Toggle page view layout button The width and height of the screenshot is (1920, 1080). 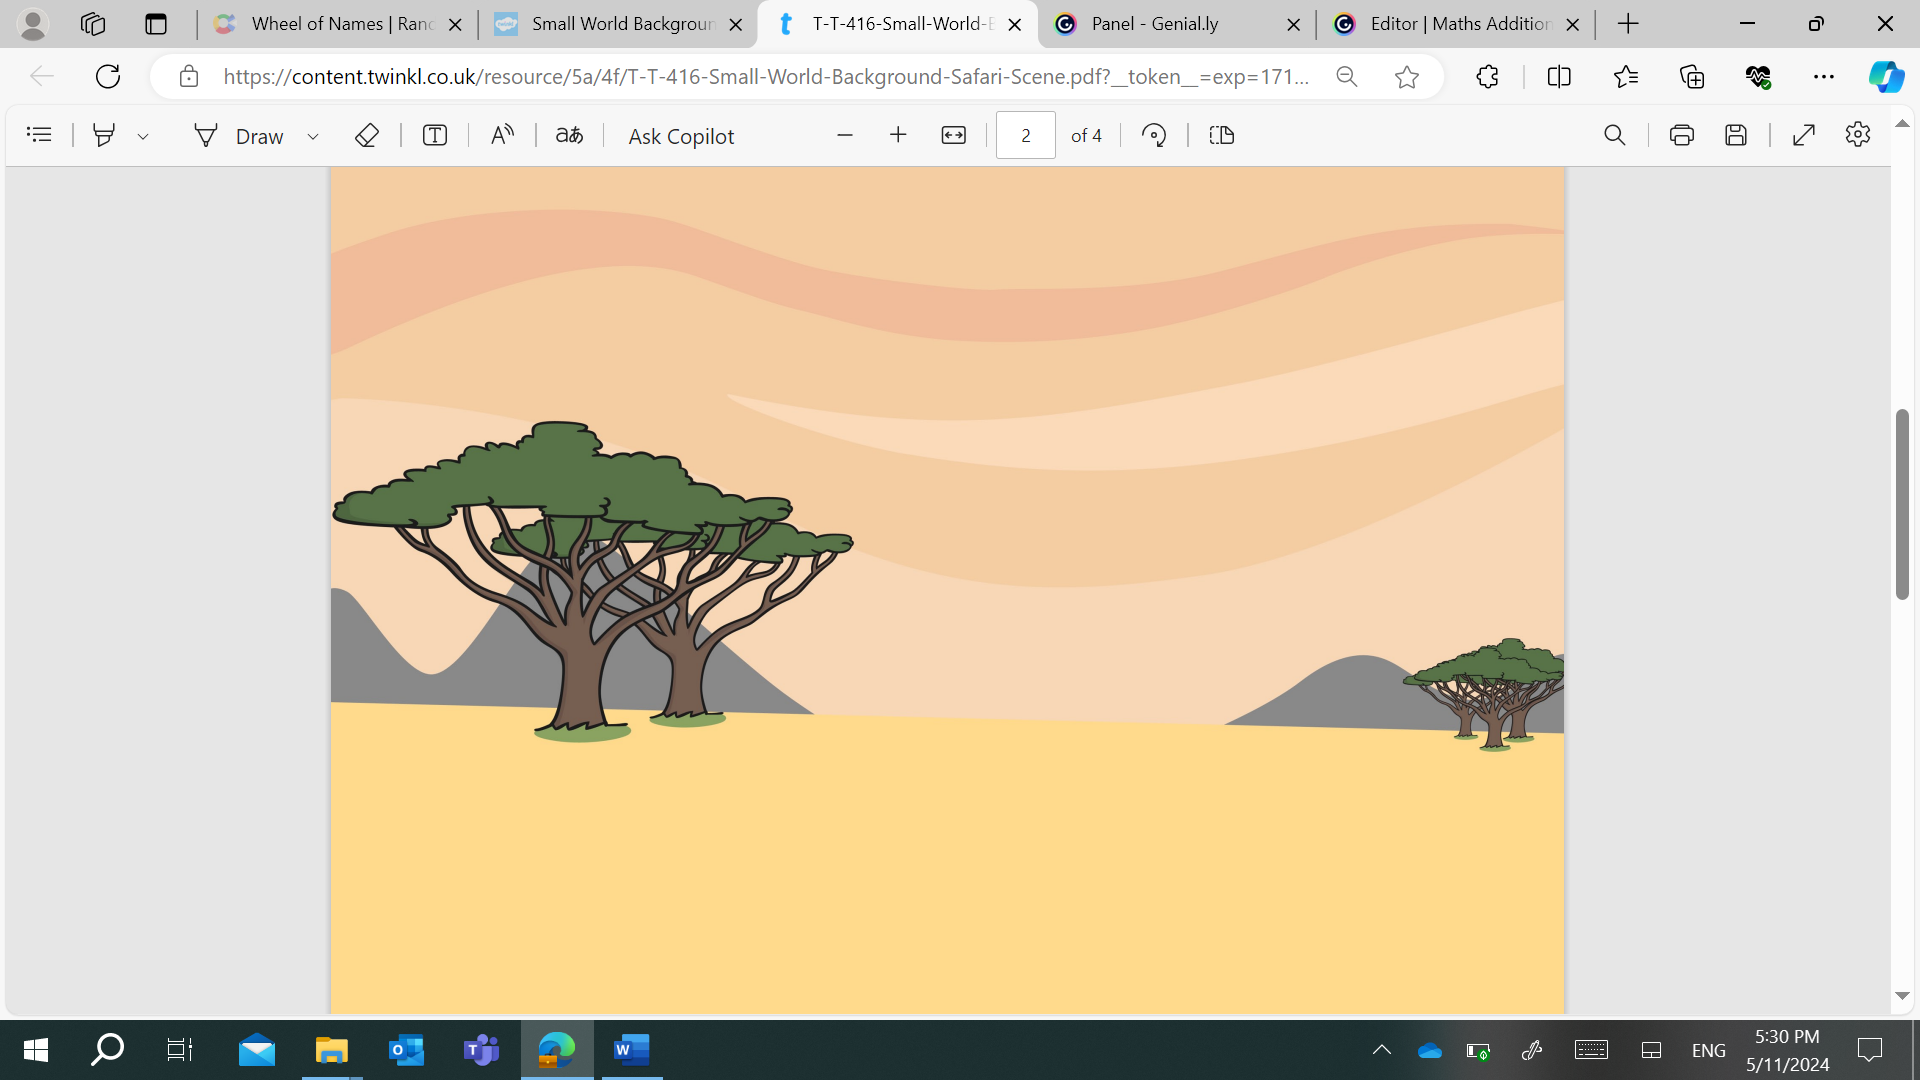1221,135
